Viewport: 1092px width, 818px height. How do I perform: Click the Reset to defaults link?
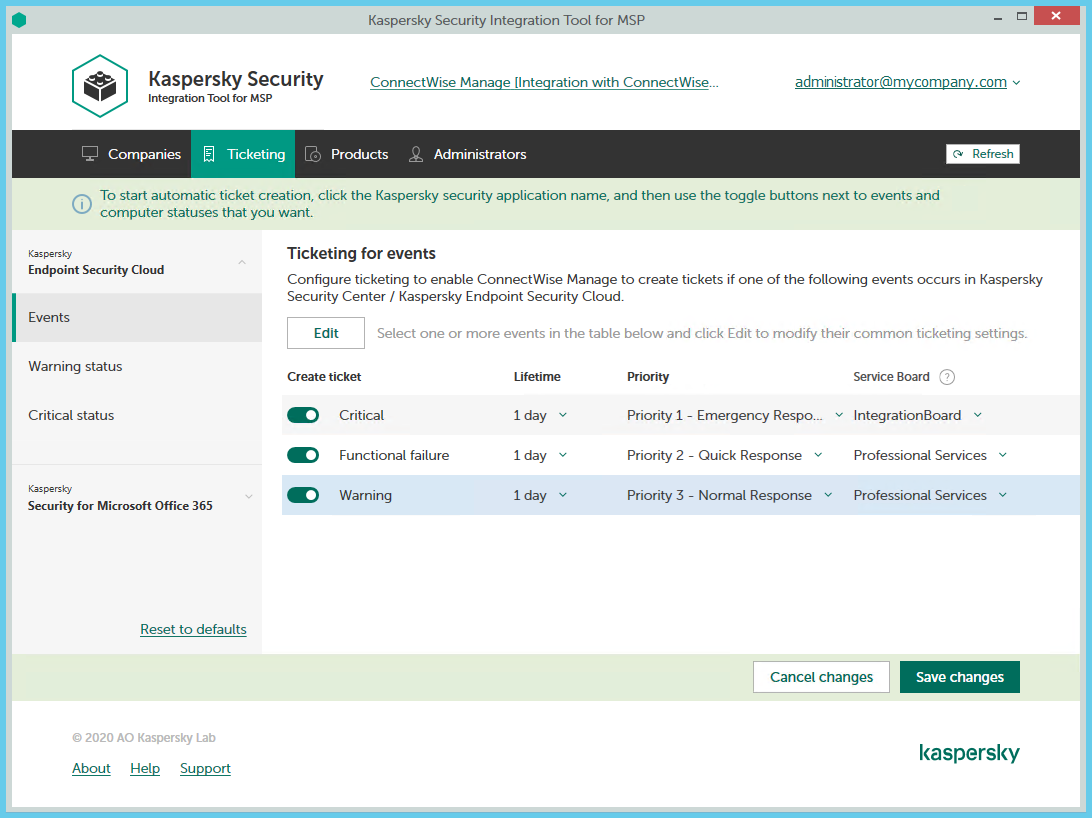click(x=193, y=629)
